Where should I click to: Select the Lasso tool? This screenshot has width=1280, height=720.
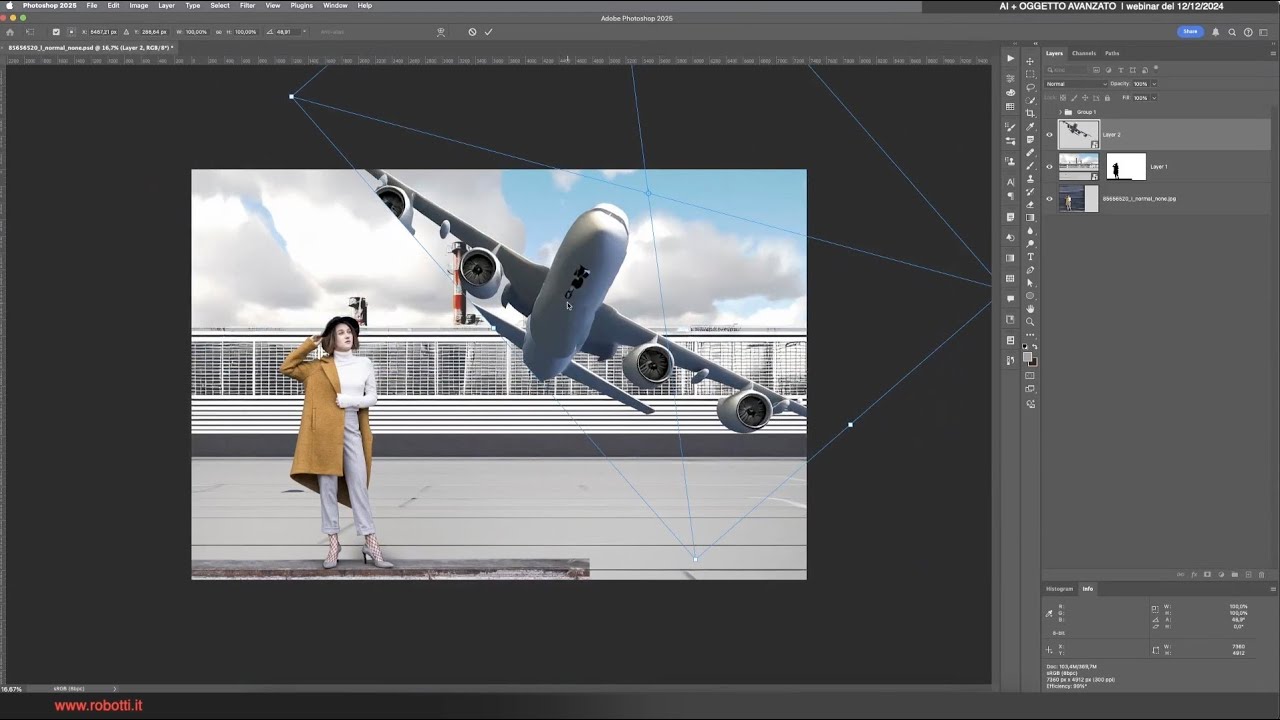point(1030,87)
